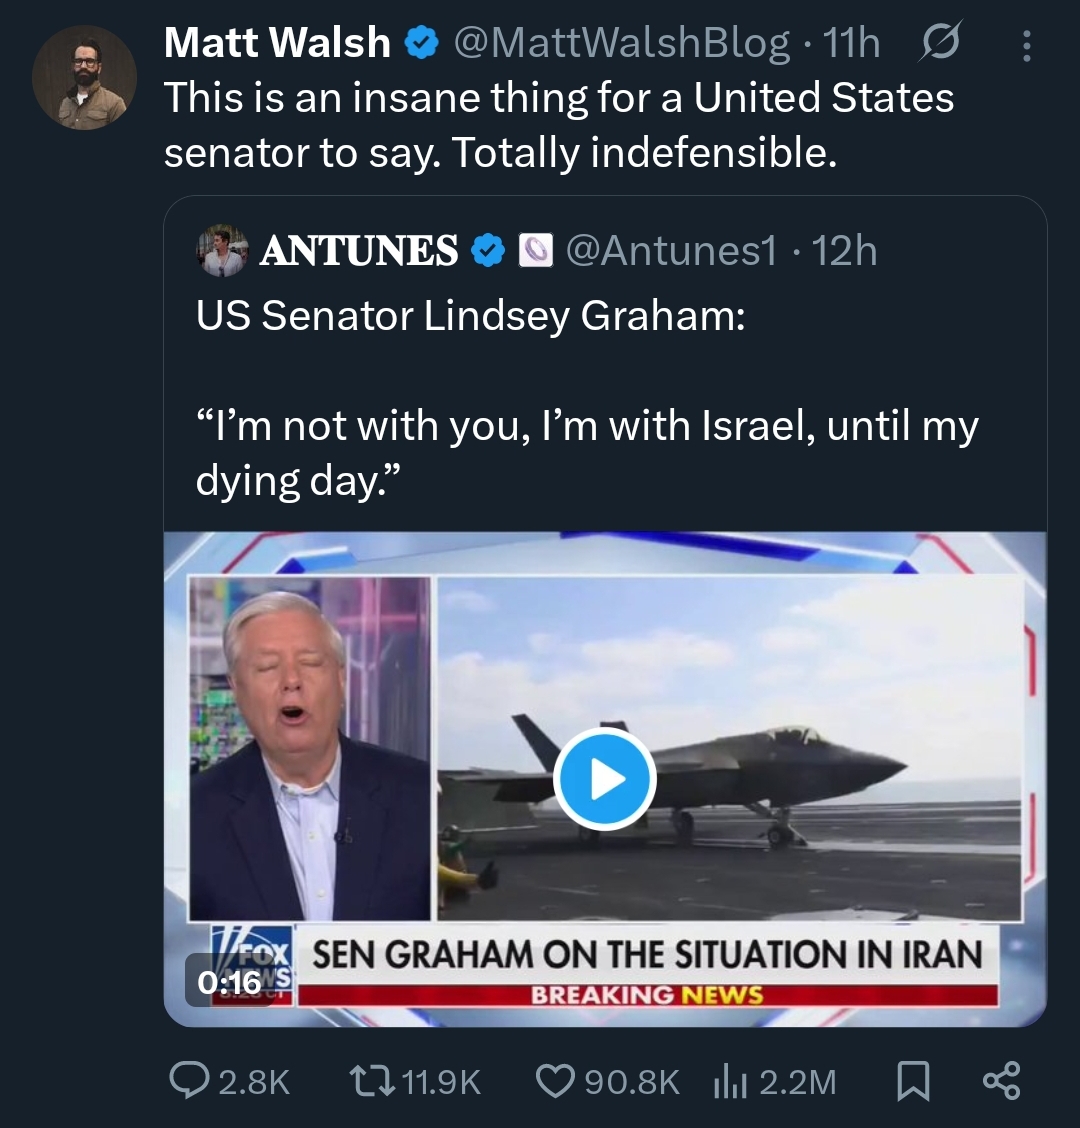Bookmark this tweet
This screenshot has width=1080, height=1128.
point(912,1081)
